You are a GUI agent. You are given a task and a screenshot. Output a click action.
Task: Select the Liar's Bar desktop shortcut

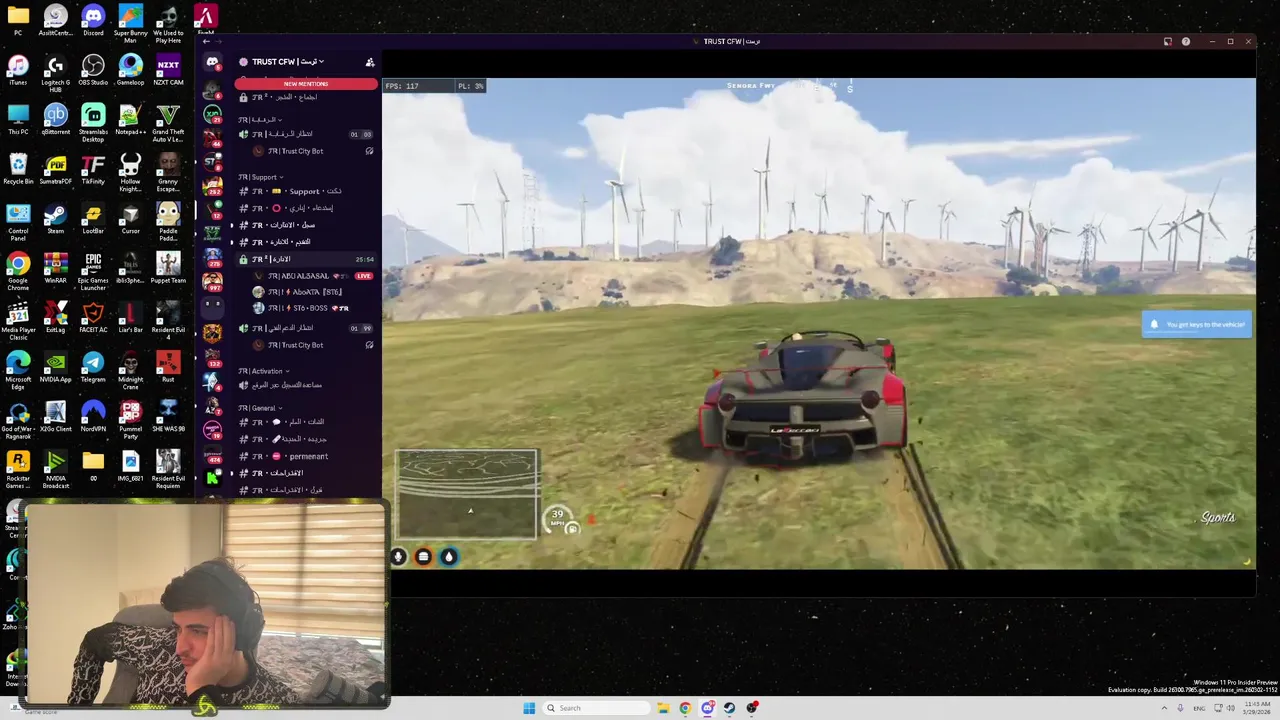coord(130,317)
